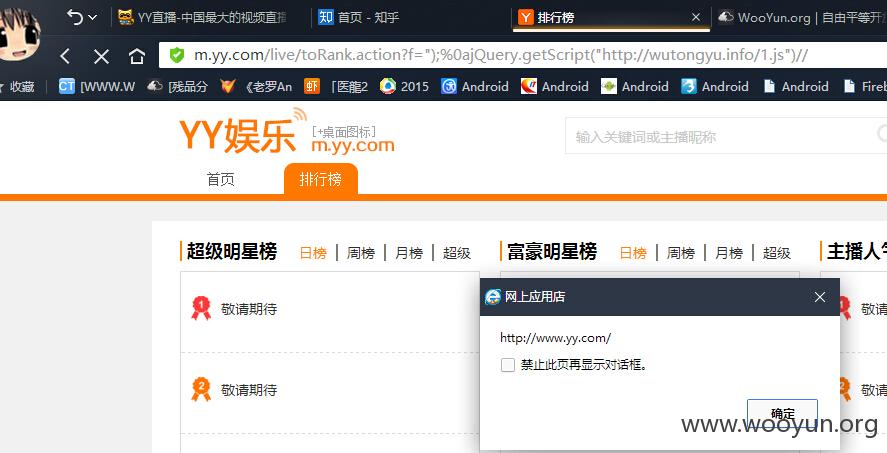Open the browser home page icon
Viewport: 887px width, 453px height.
point(137,56)
